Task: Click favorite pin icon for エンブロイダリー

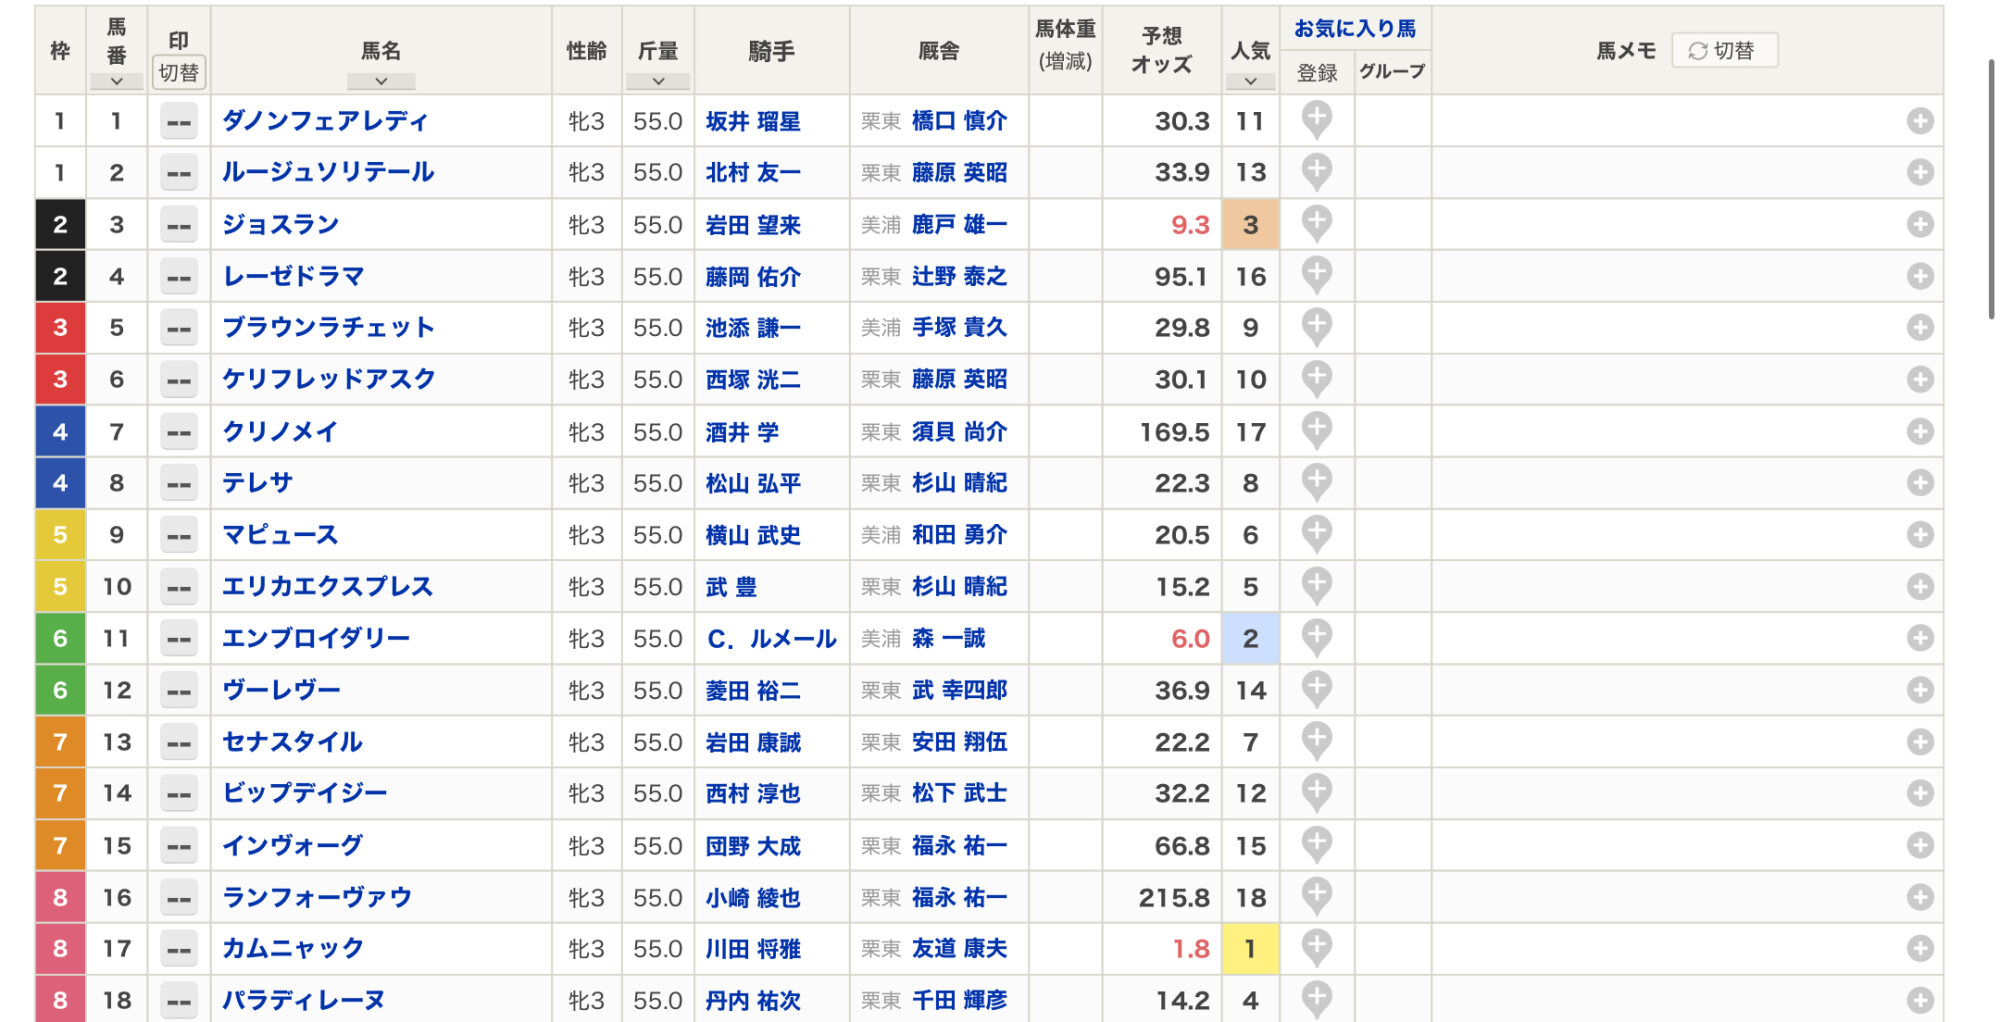Action: pyautogui.click(x=1316, y=636)
